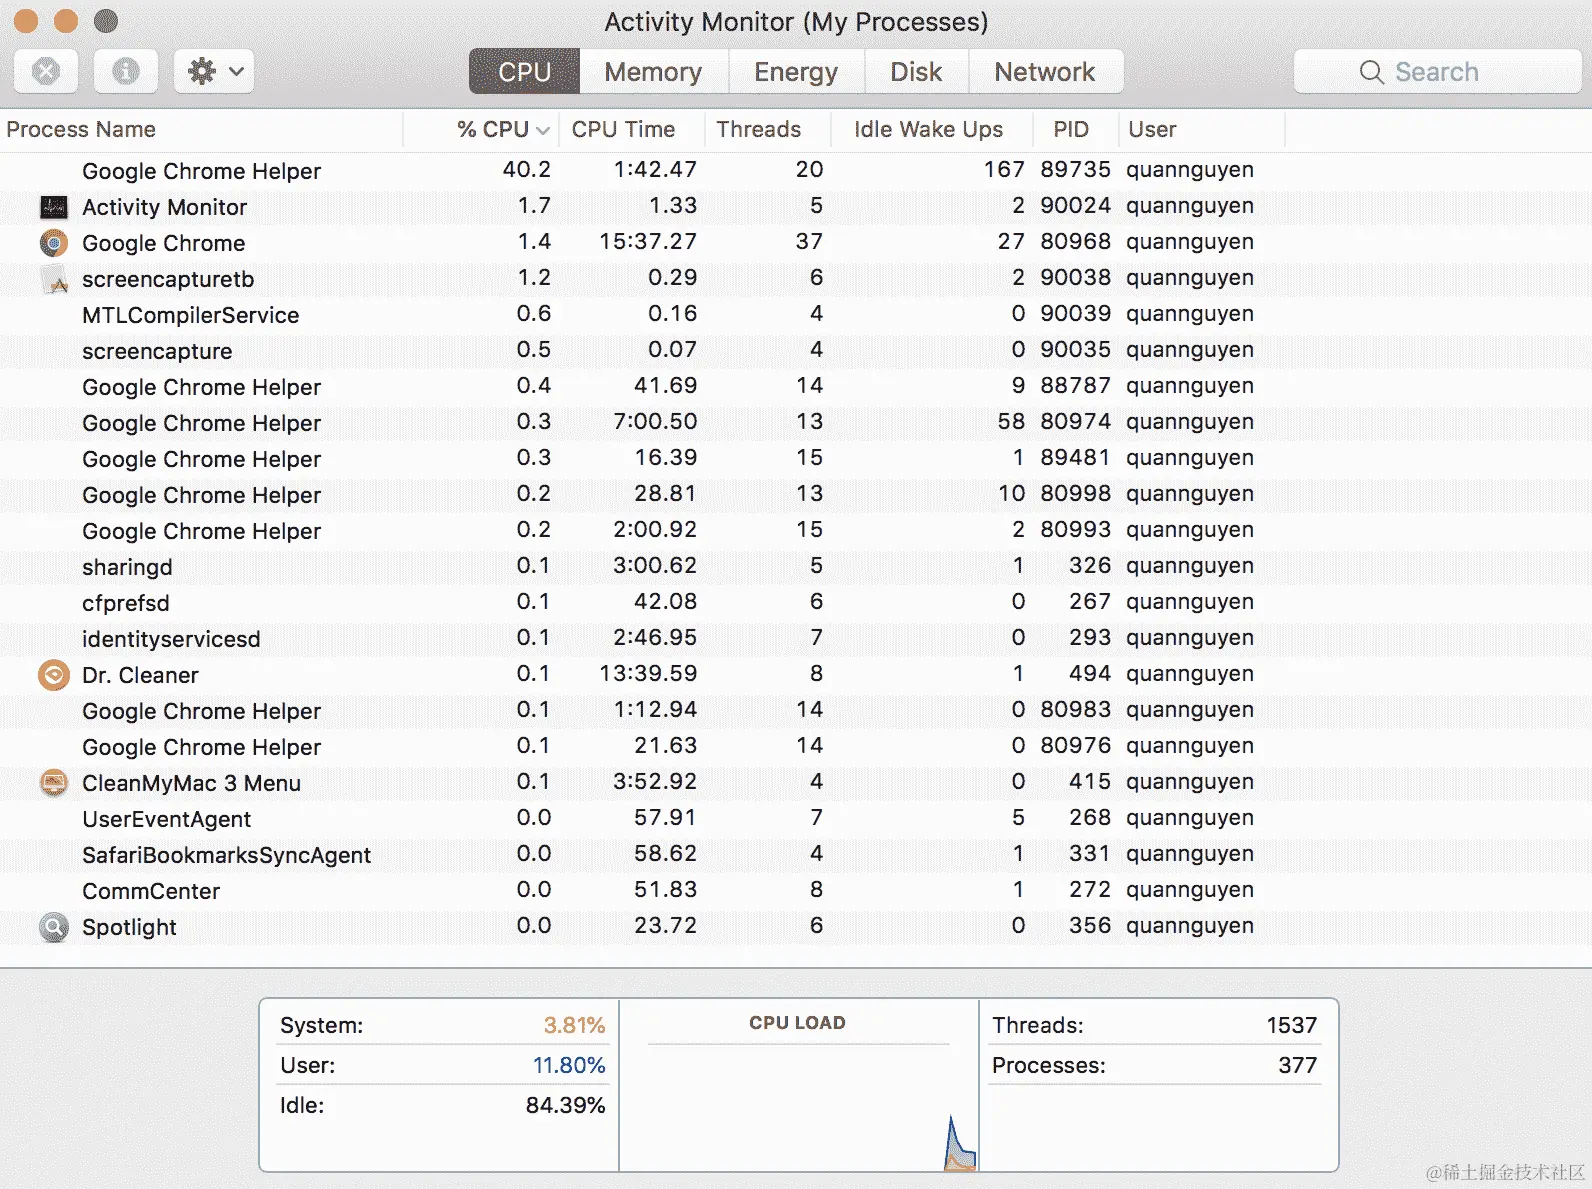Click the magnifier icon in the Search field
Screen dimensions: 1592x1189
click(x=1372, y=72)
